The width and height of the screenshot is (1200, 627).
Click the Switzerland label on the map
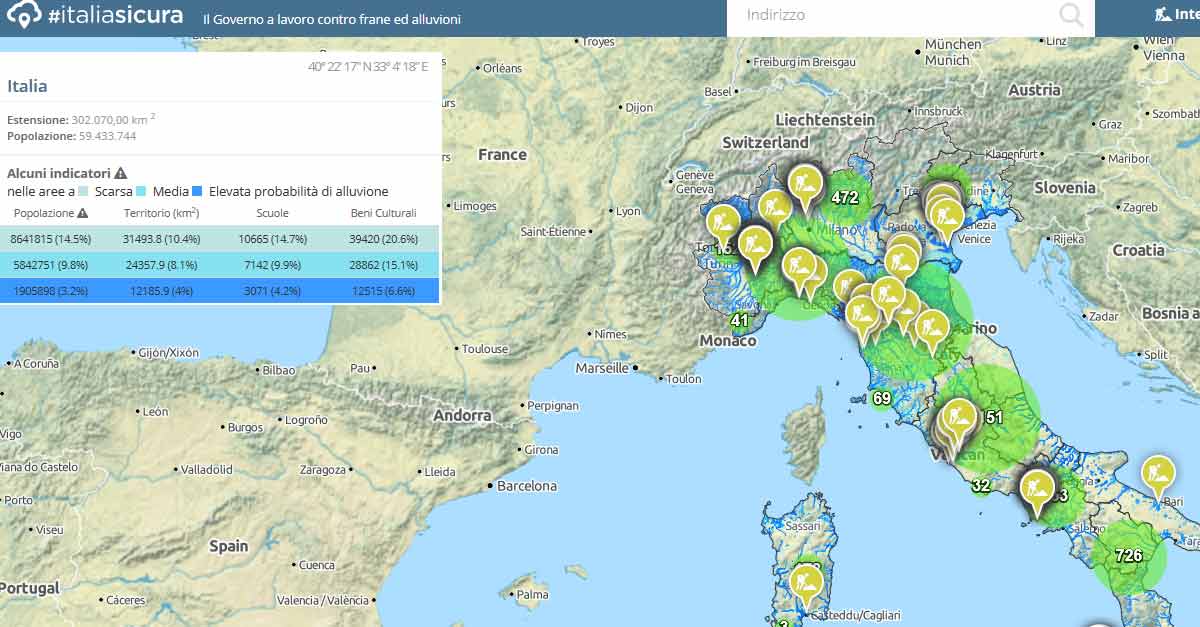(765, 143)
